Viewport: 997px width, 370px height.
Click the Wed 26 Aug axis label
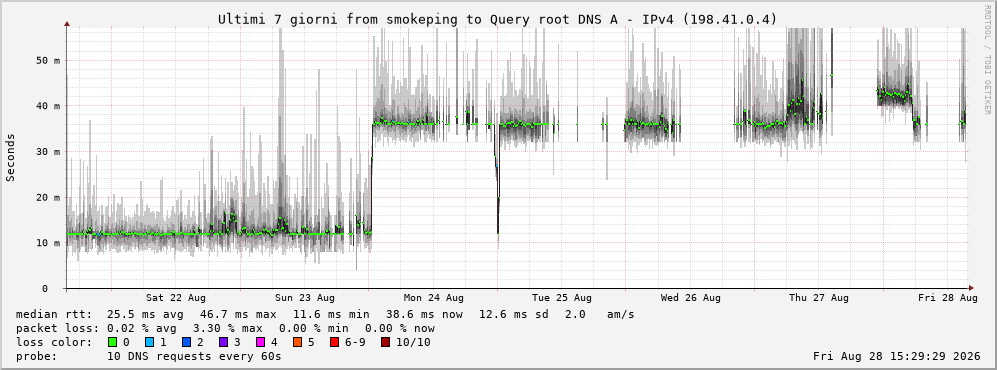691,298
